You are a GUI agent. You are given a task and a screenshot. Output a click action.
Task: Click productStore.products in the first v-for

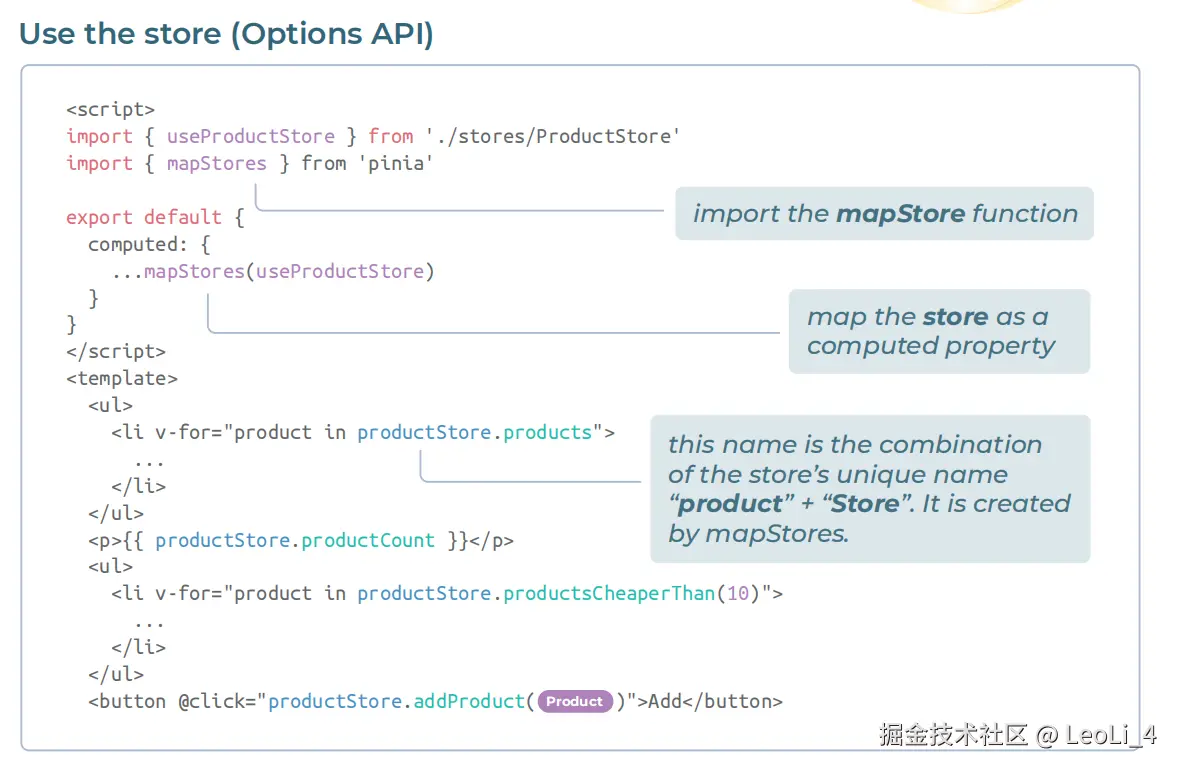(x=475, y=432)
